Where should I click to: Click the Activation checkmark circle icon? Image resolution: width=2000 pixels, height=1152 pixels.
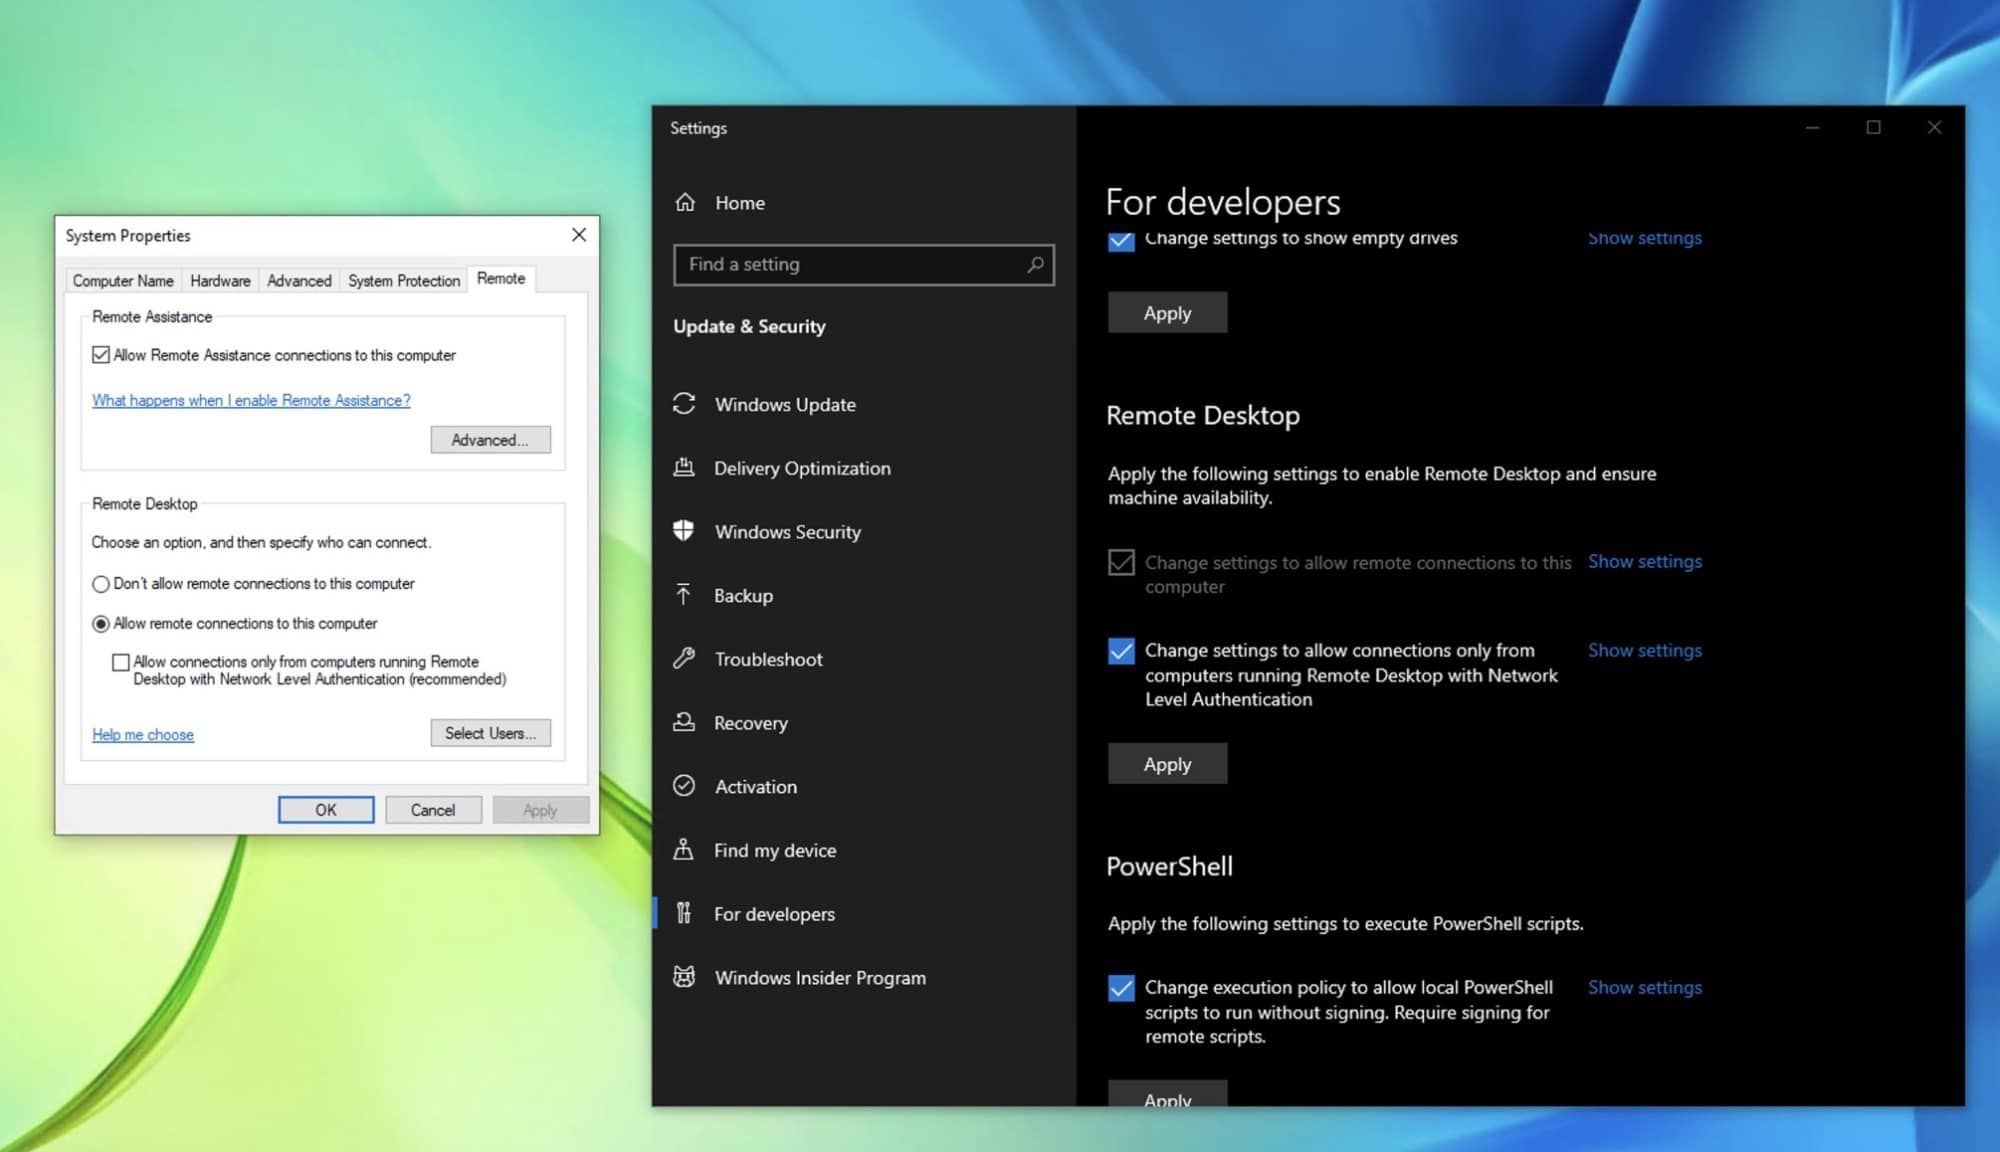[x=684, y=786]
